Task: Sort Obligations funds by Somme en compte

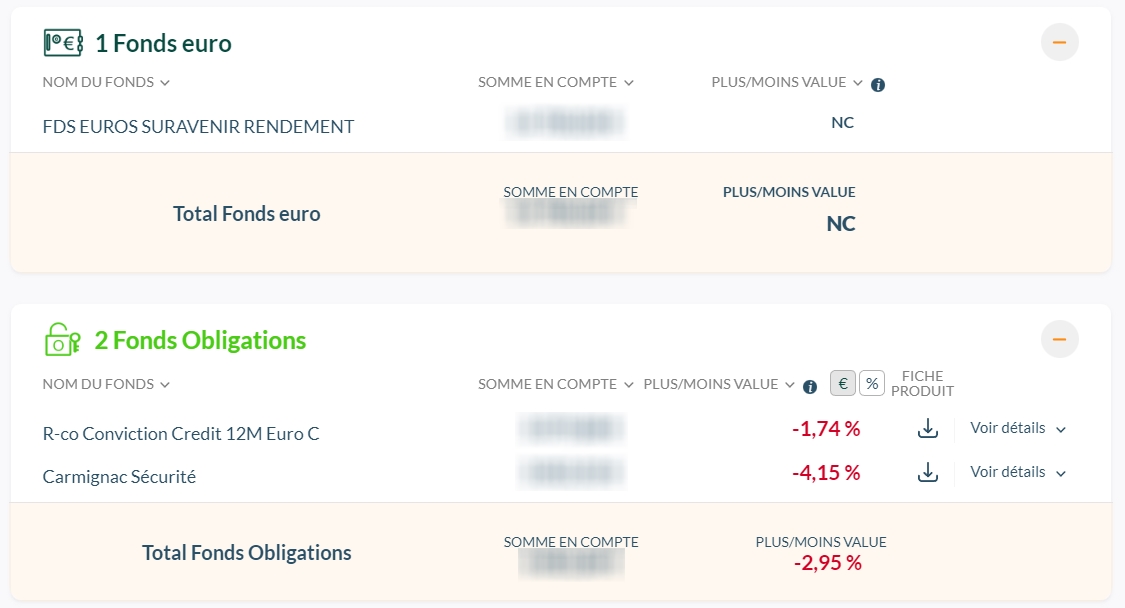Action: point(556,384)
